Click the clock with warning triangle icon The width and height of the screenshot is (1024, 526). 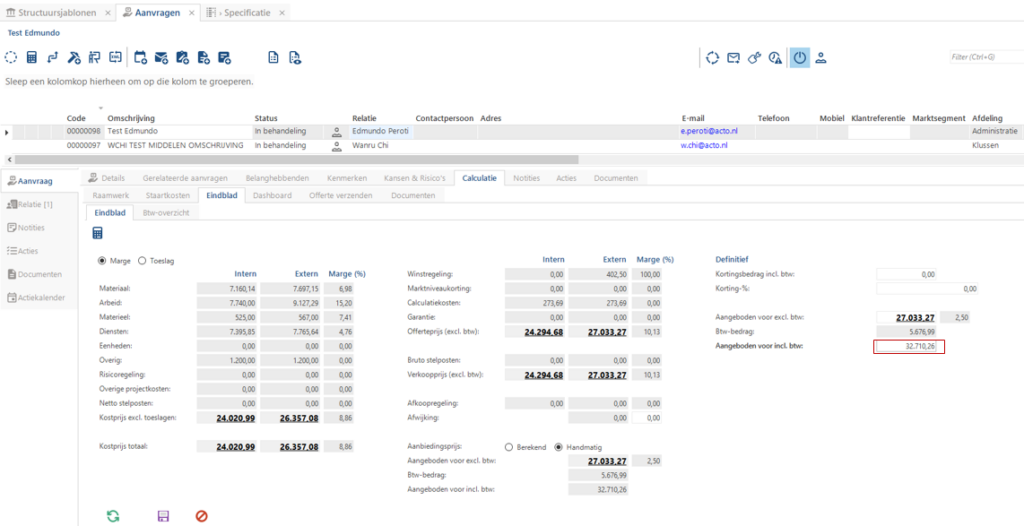pyautogui.click(x=775, y=58)
